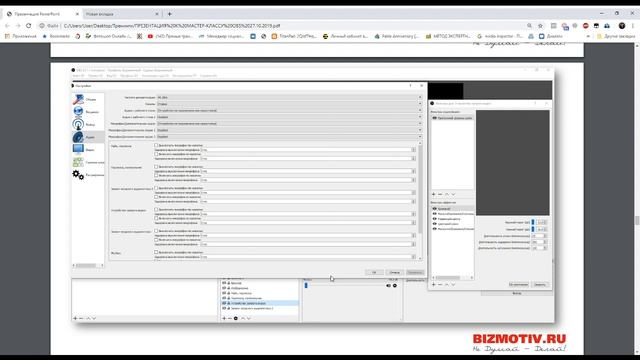Add a scene with plus in Scenes toolbar
The image size is (640, 360).
click(75, 318)
